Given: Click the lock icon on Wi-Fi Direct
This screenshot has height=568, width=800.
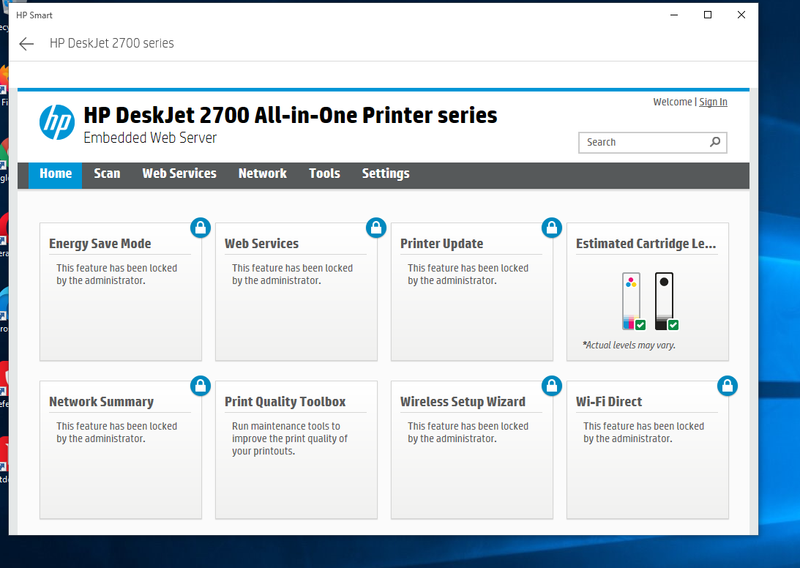Looking at the screenshot, I should pyautogui.click(x=727, y=386).
